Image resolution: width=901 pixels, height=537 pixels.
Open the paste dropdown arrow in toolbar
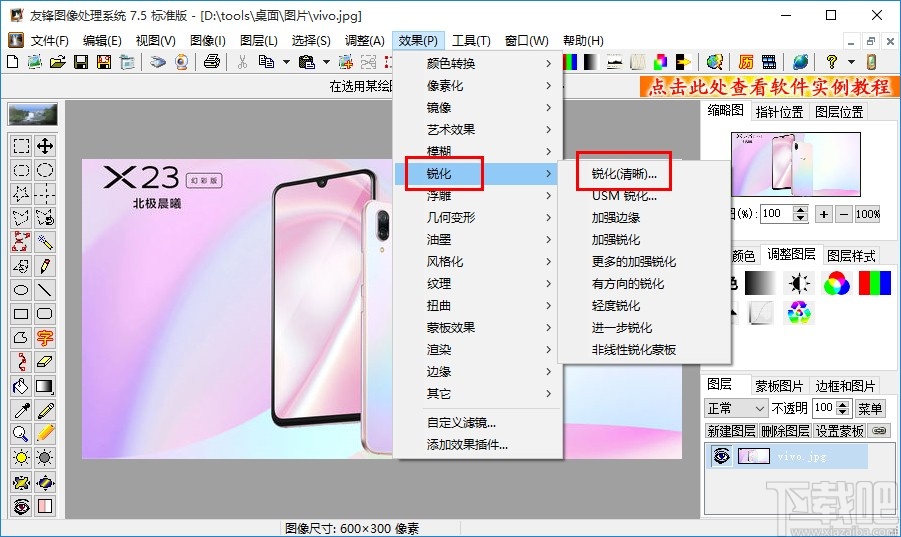tap(326, 61)
